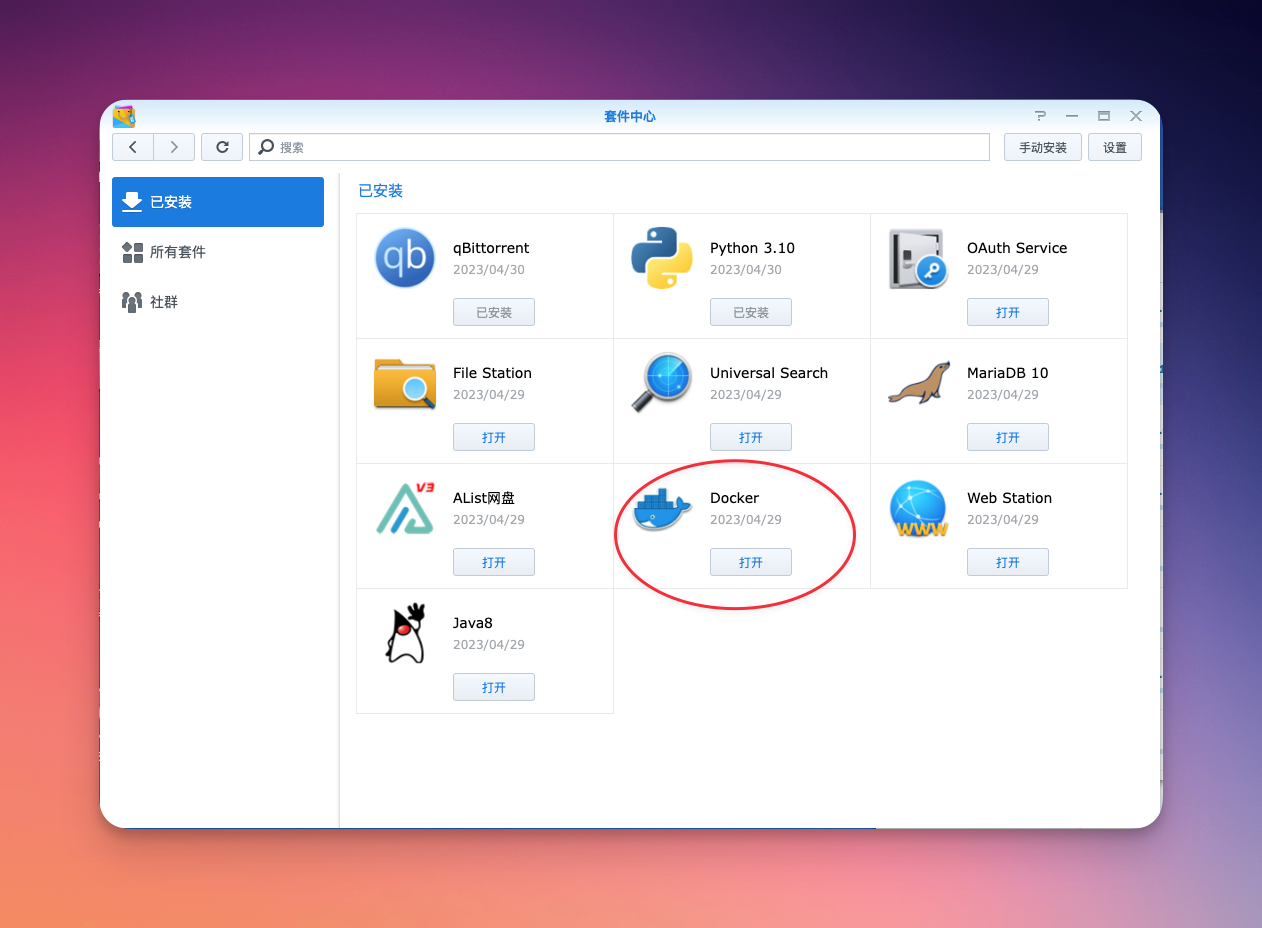Select the 所有套件 sidebar item
Screen dimensions: 1262x928
(x=218, y=252)
